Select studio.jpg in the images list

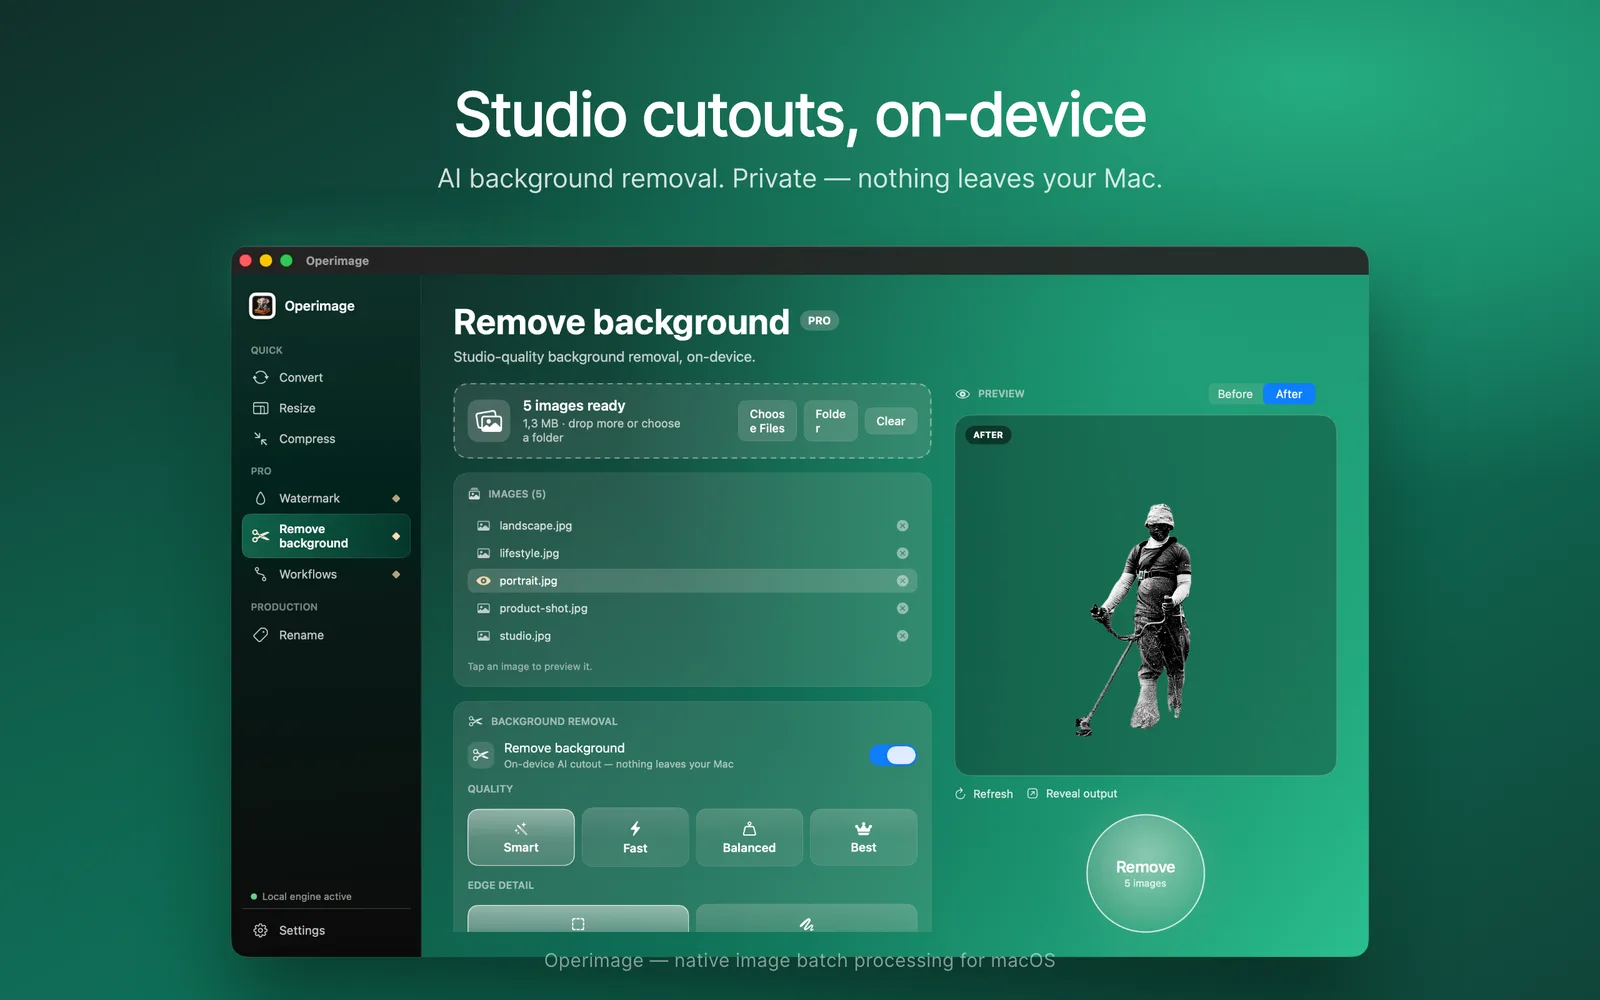tap(692, 636)
